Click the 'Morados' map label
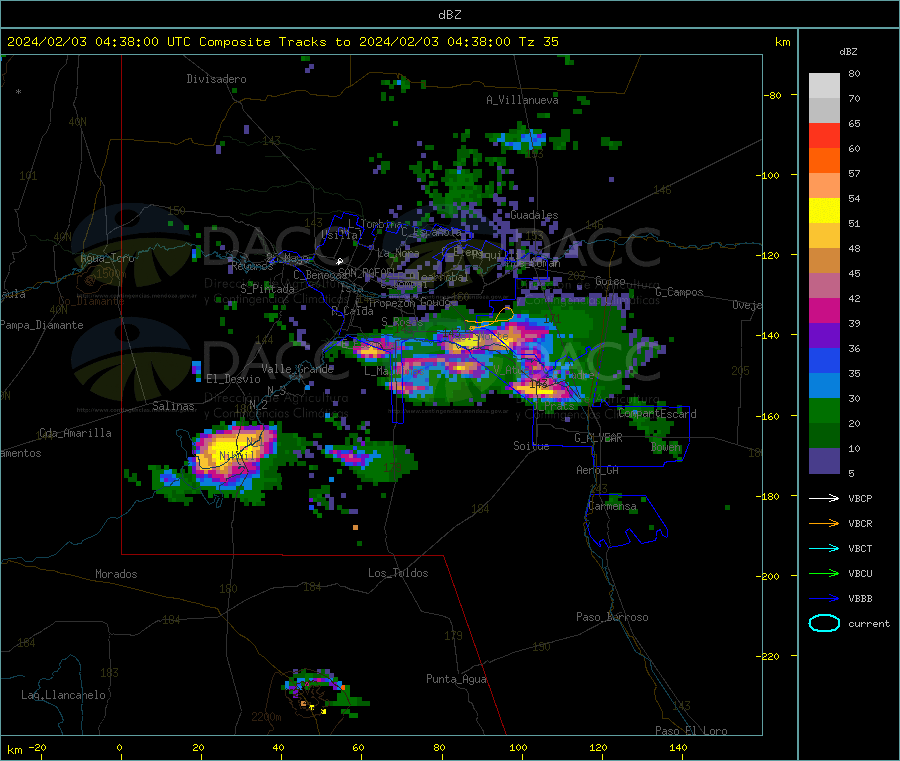The width and height of the screenshot is (900, 761). pyautogui.click(x=116, y=574)
